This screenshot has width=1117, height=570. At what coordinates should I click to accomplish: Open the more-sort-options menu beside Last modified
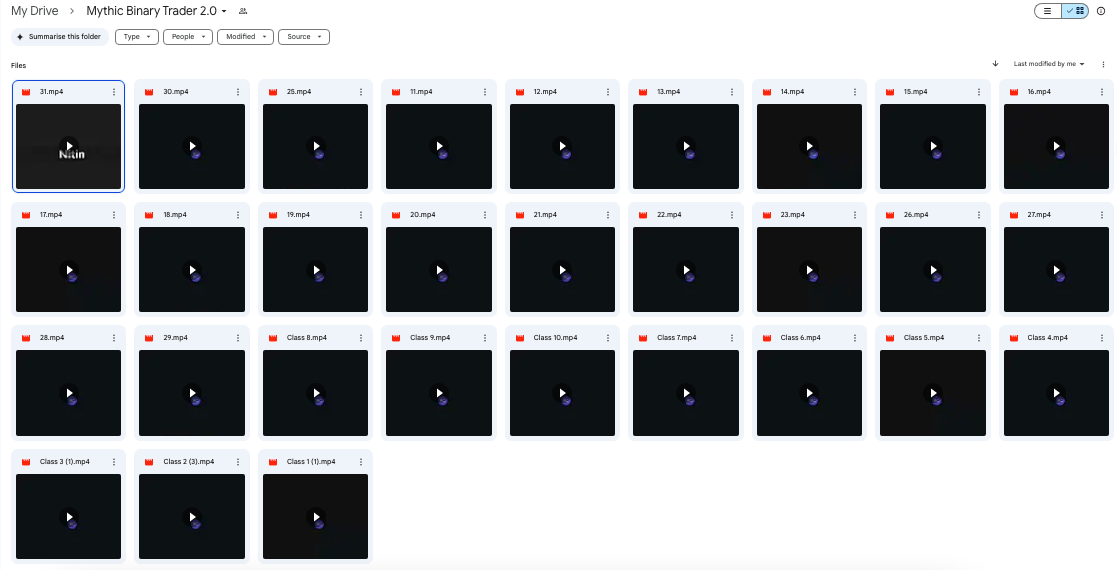1103,64
